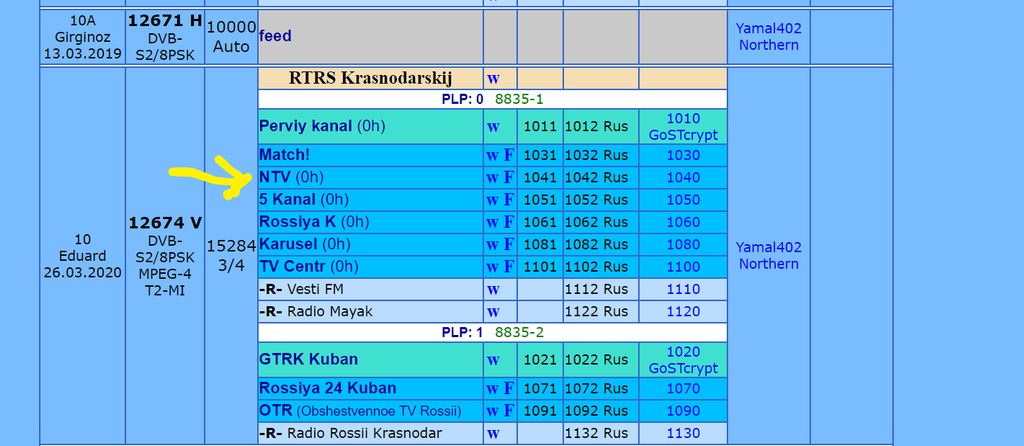This screenshot has width=1024, height=446.
Task: Click SID value 1050 for 5 Kanal
Action: point(683,200)
